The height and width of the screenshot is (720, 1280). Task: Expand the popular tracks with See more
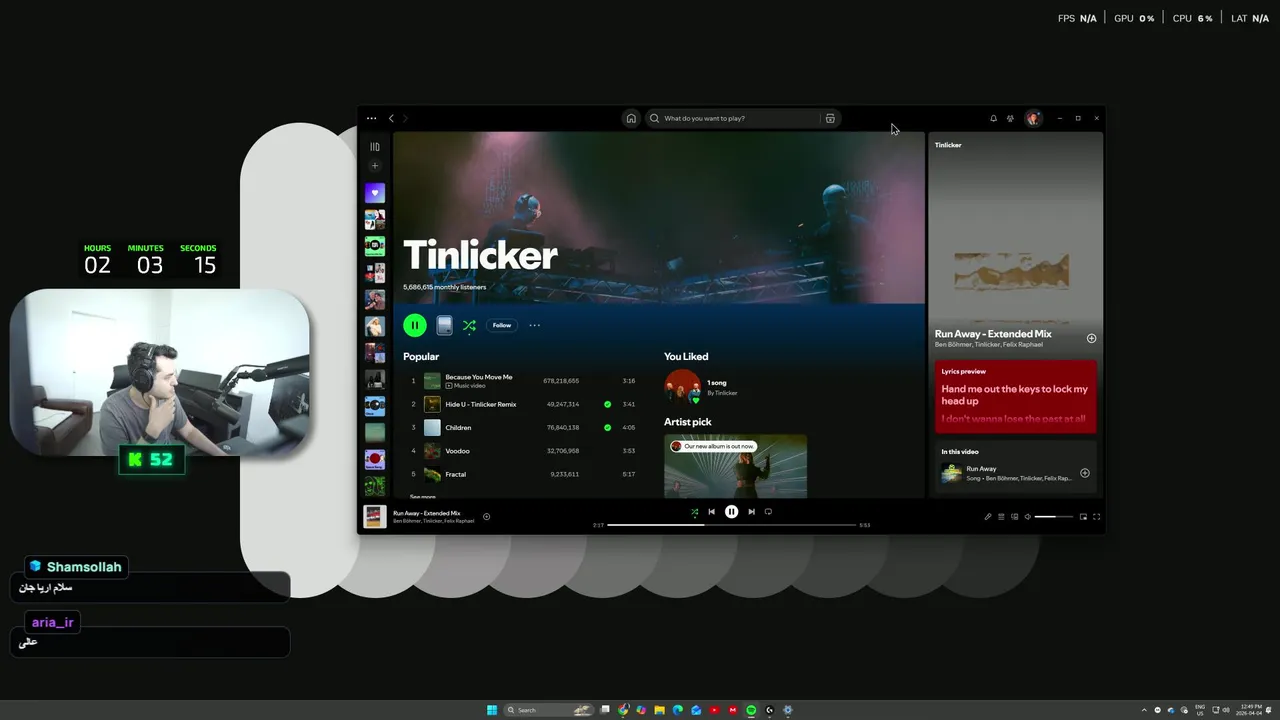pos(422,496)
